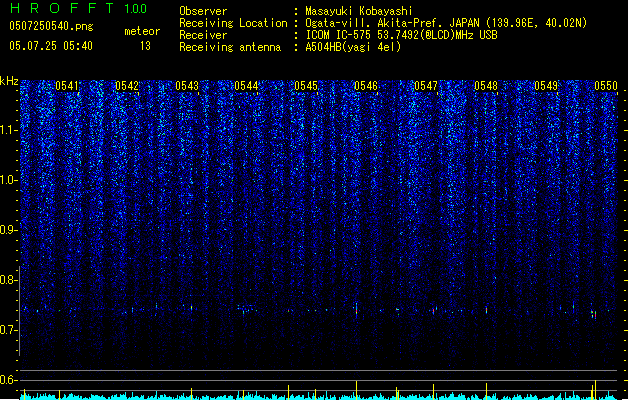Screen dimensions: 629x400
Task: Click the 0.7 kHz axis label
Action: (9, 330)
